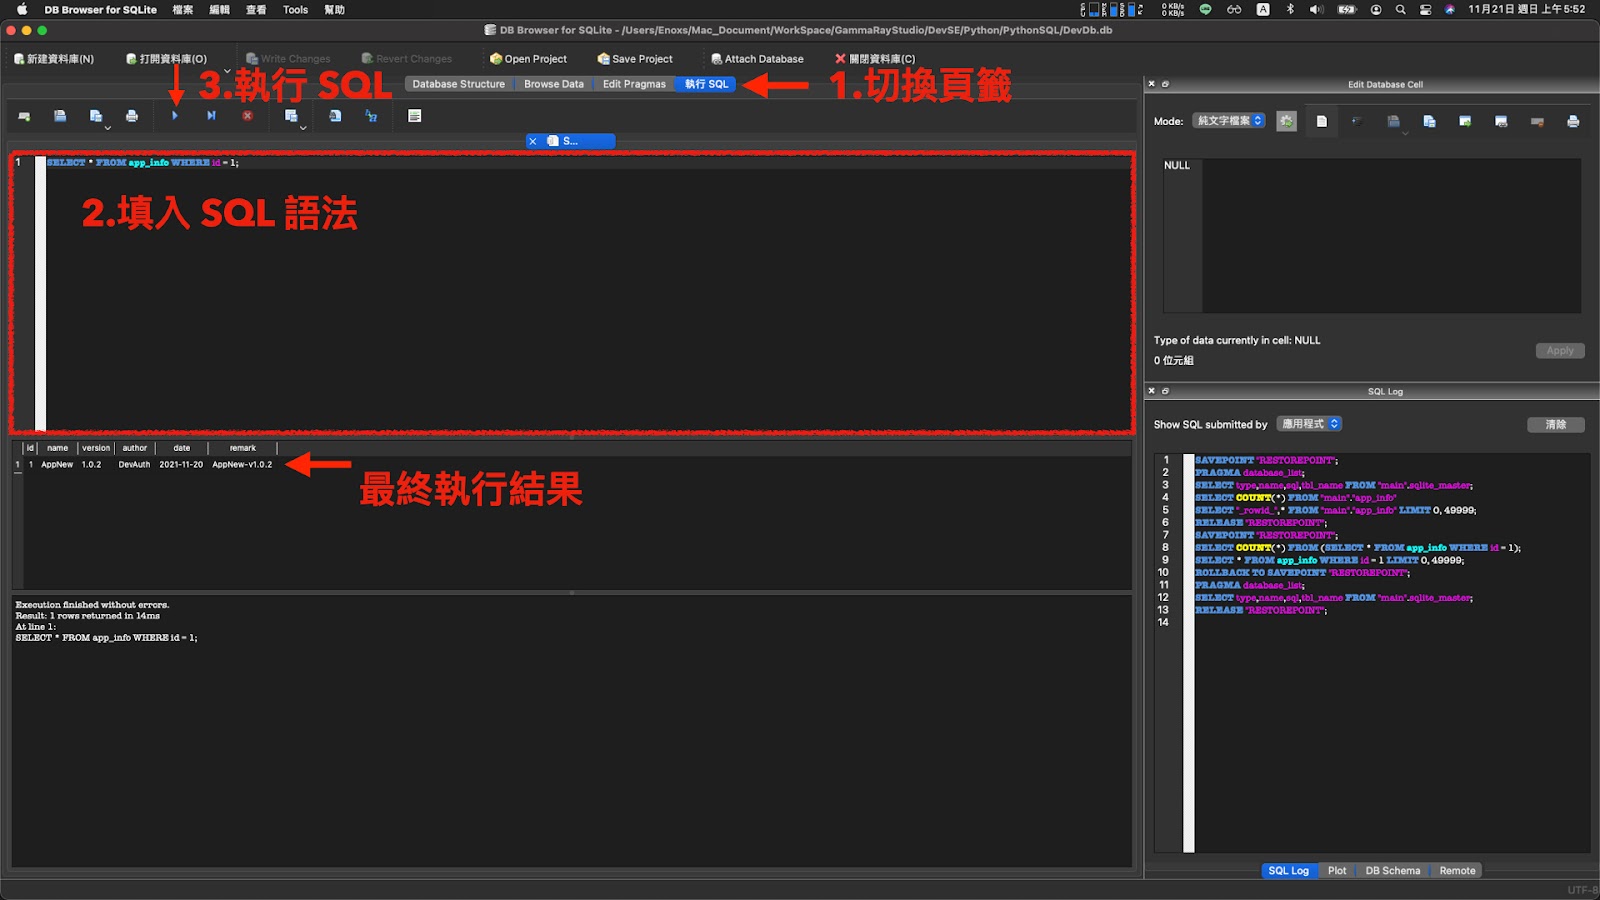The height and width of the screenshot is (900, 1600).
Task: Click the import from file icon in Edit Cell
Action: (x=1465, y=121)
